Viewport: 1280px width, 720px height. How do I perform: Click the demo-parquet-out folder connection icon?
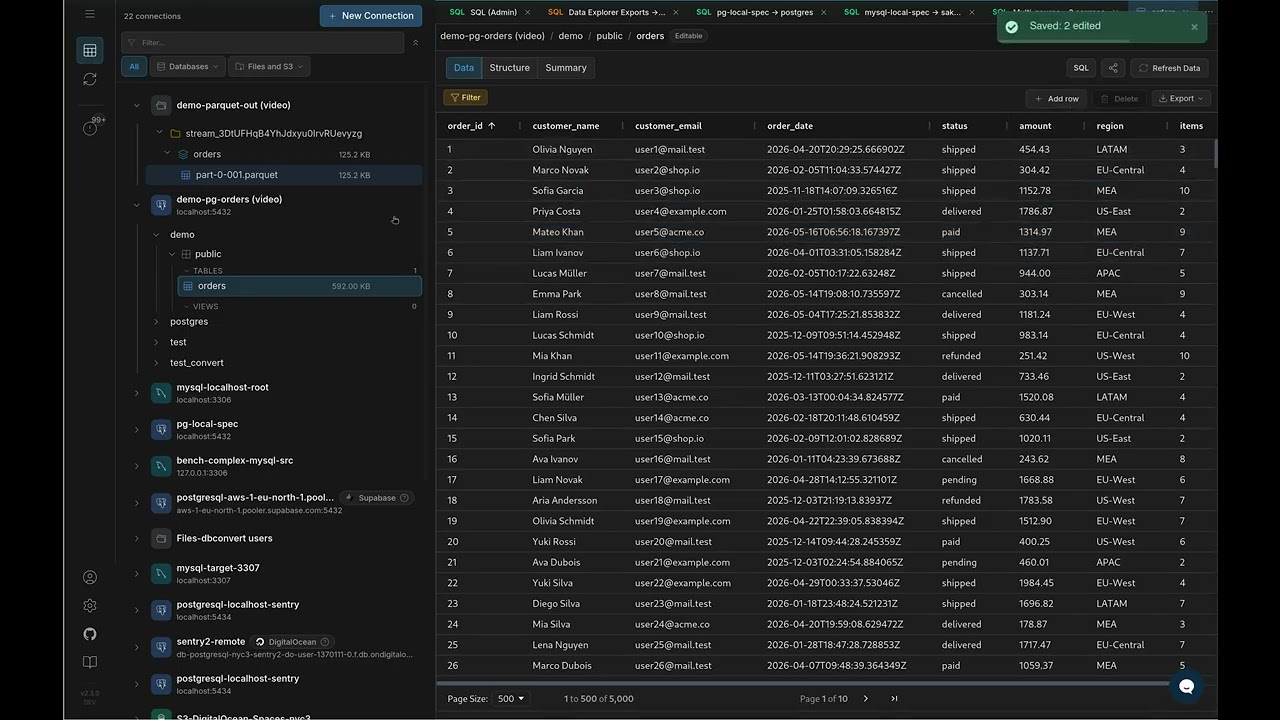coord(160,105)
